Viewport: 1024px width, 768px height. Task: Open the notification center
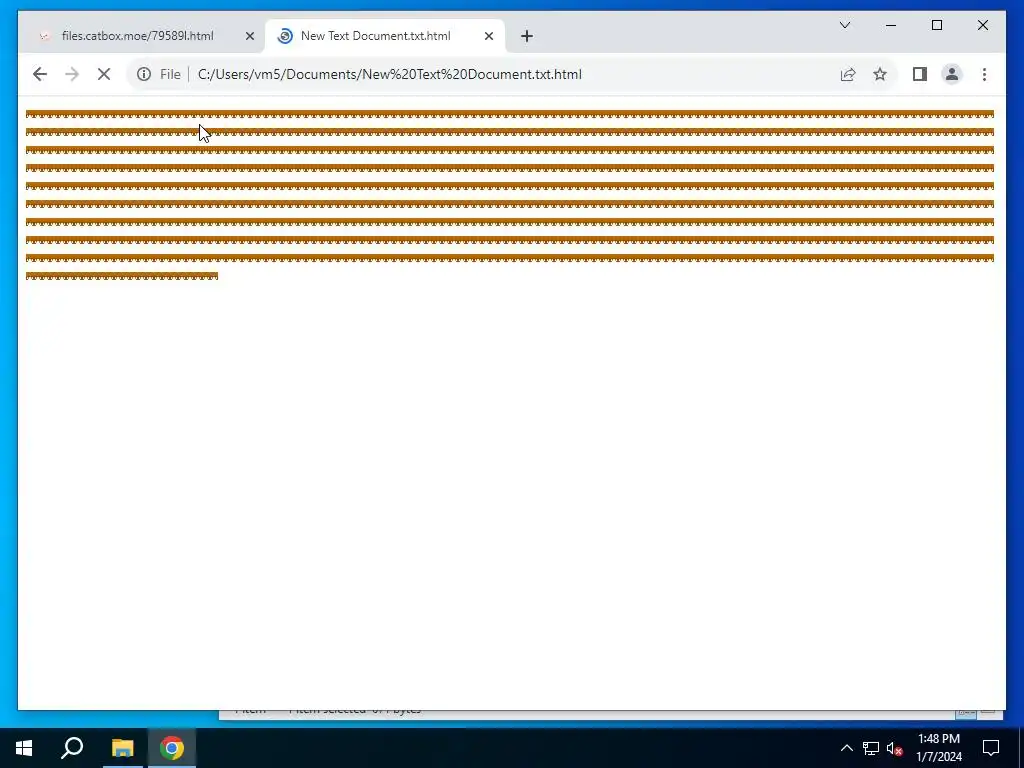pos(991,748)
